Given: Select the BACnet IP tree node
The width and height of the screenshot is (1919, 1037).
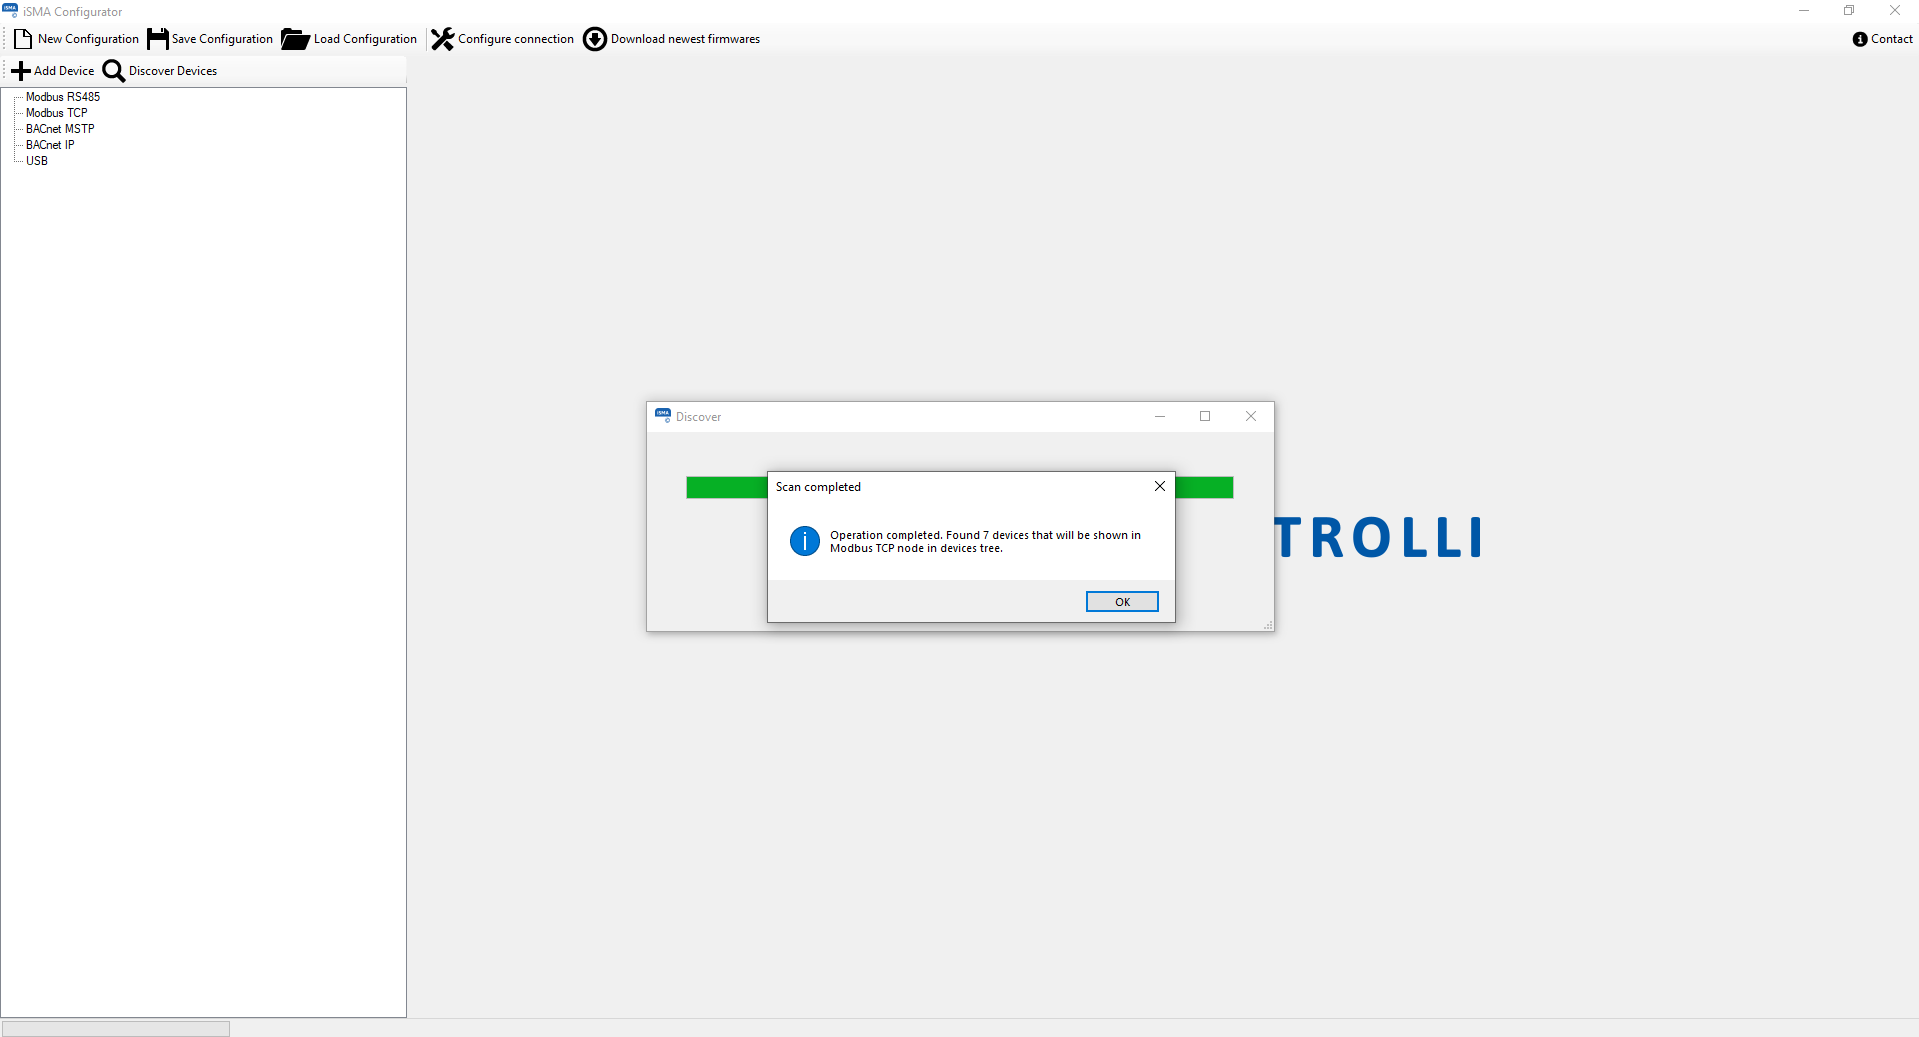Looking at the screenshot, I should tap(50, 145).
